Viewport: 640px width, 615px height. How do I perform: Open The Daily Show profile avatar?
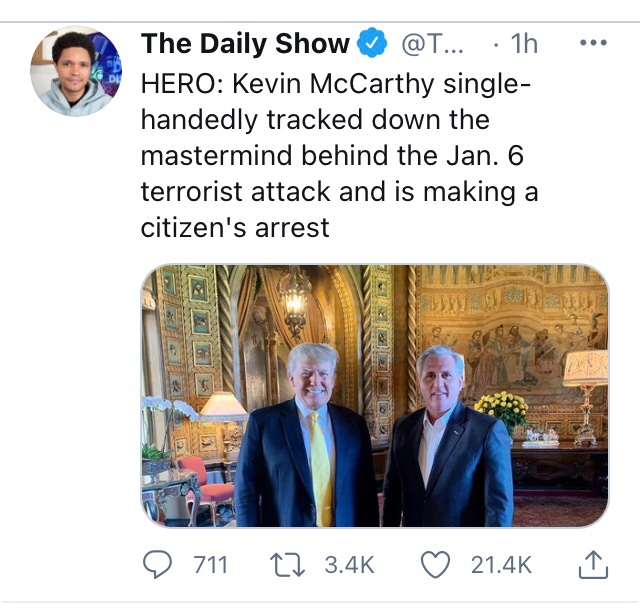click(76, 71)
